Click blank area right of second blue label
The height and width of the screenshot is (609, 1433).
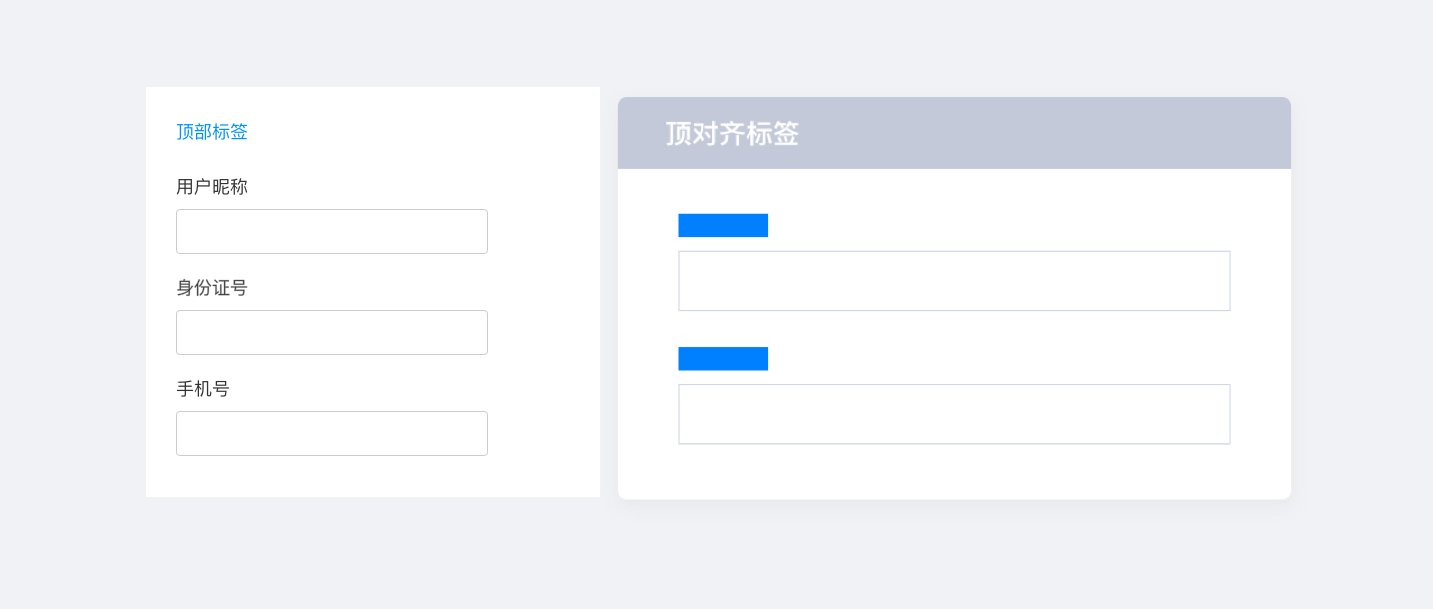point(1000,359)
